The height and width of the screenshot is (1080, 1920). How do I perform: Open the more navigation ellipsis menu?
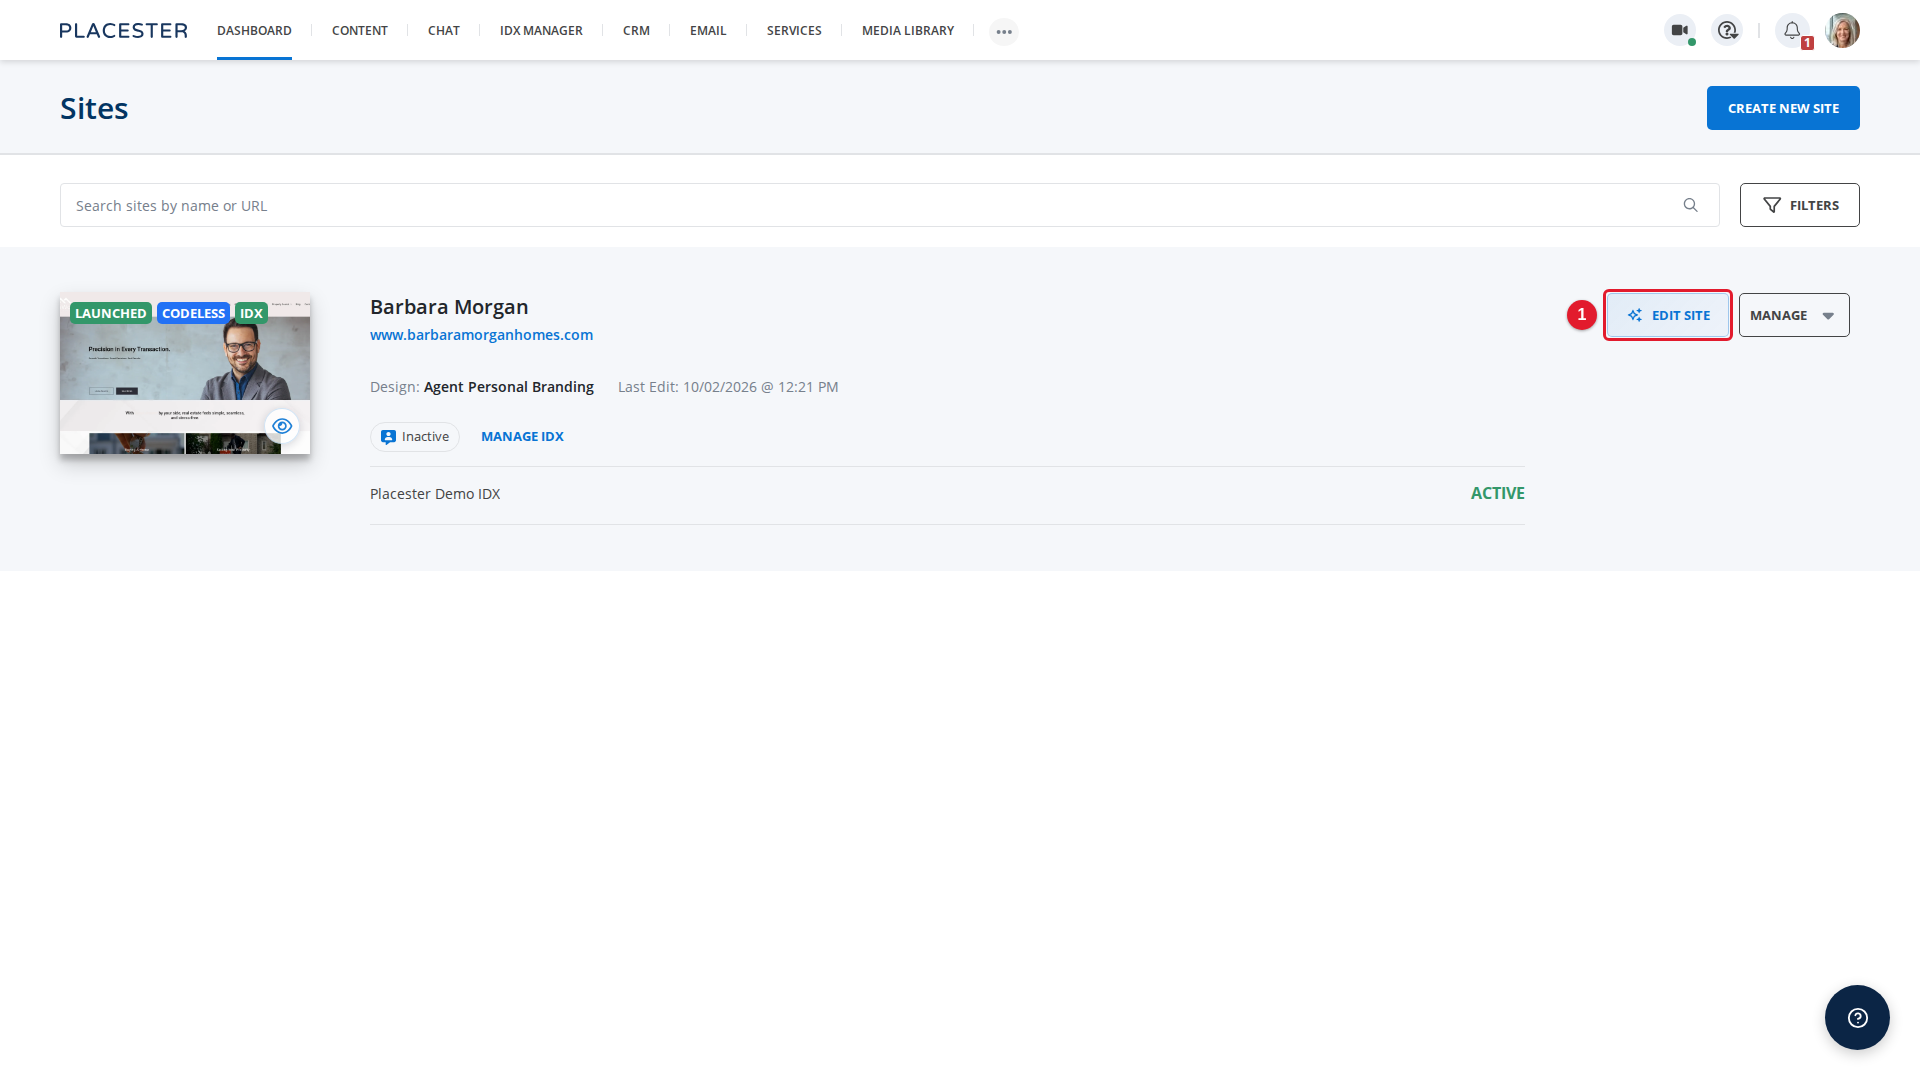pos(1004,32)
